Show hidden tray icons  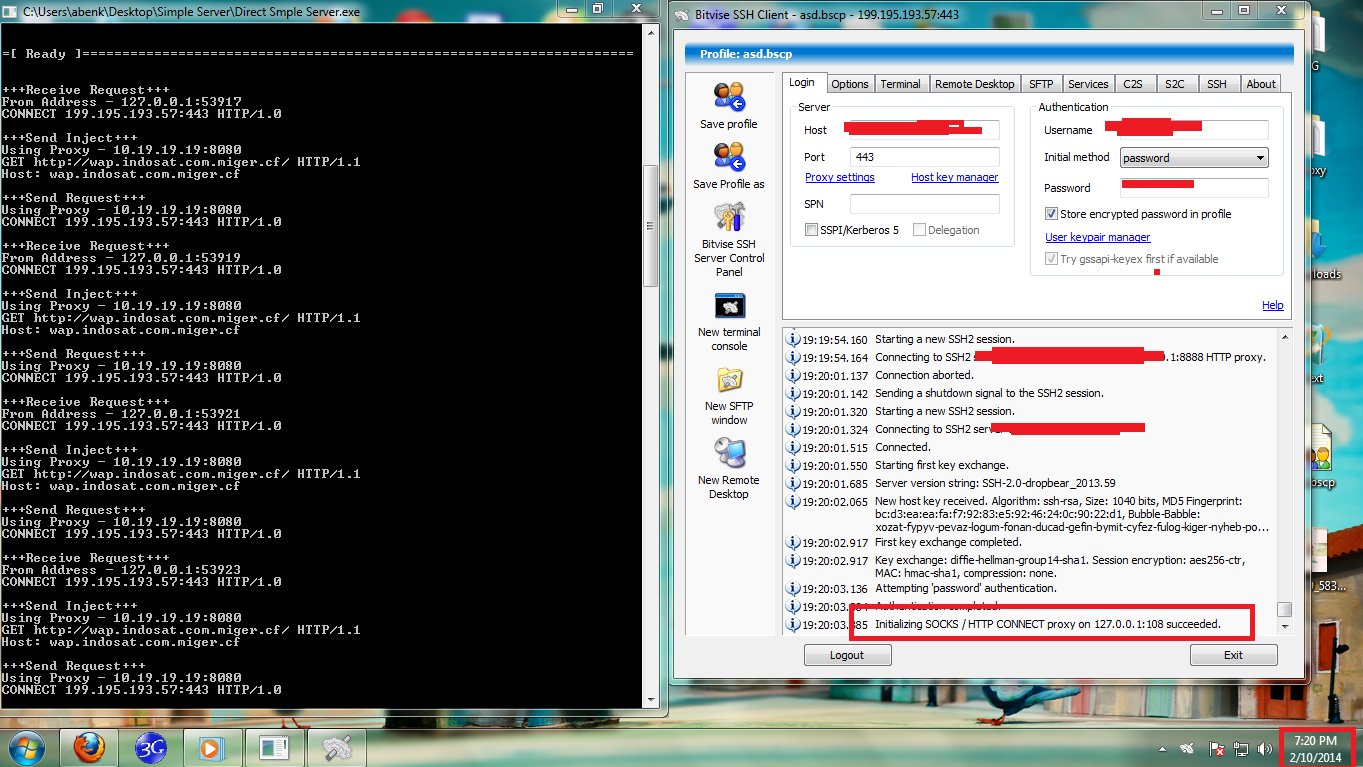[x=1163, y=748]
